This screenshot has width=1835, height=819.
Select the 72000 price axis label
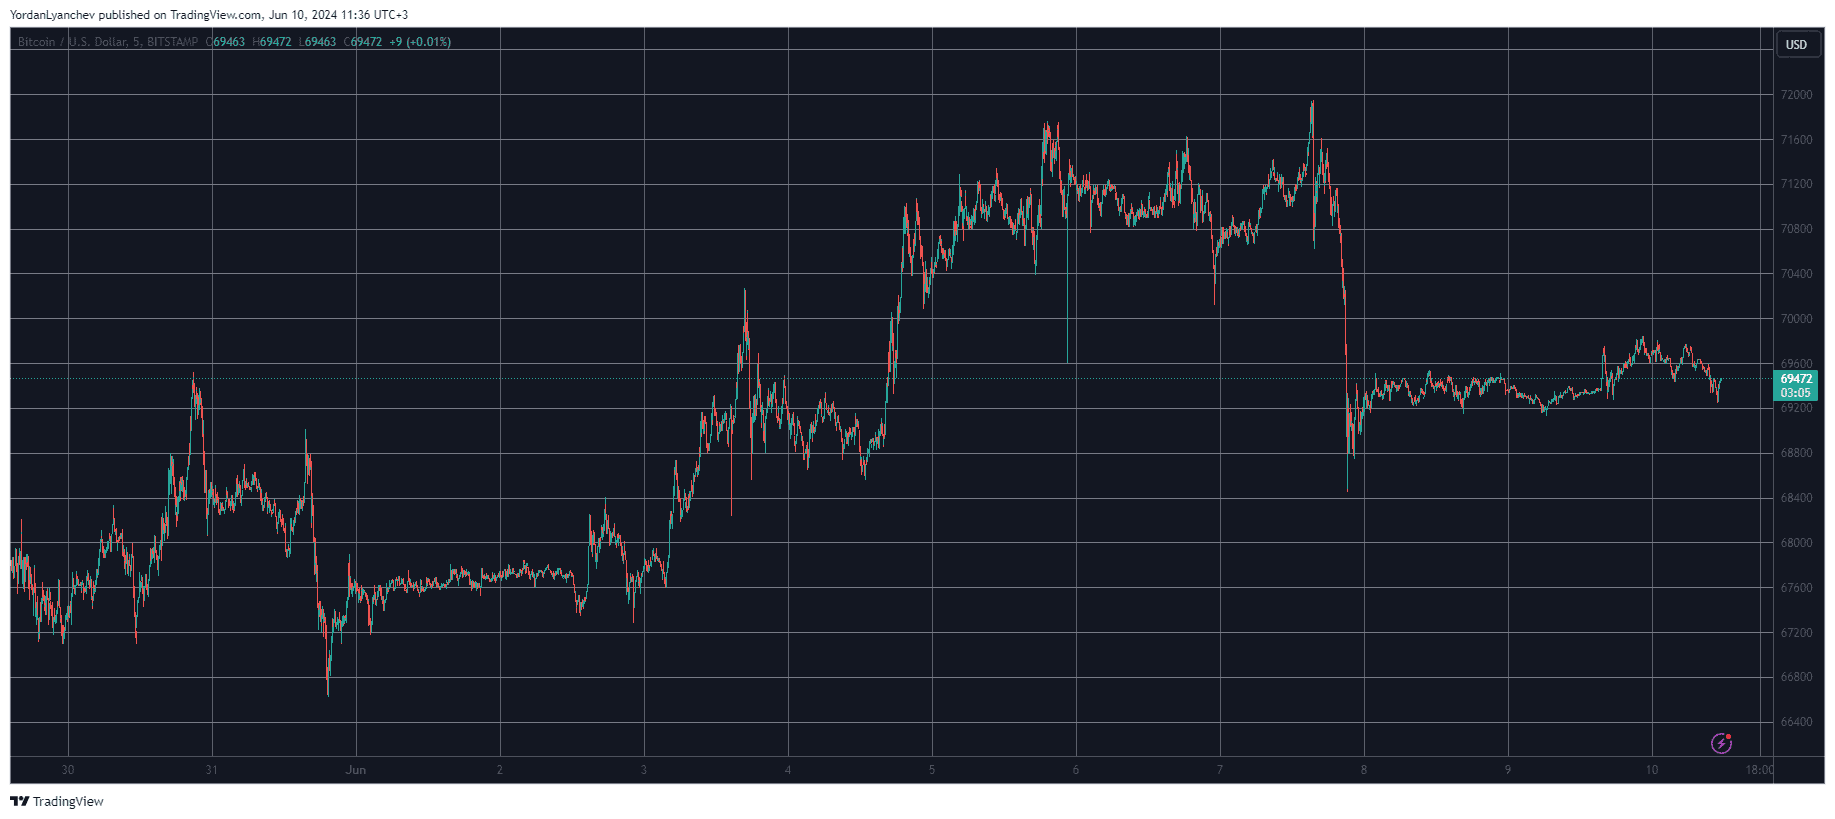1796,95
